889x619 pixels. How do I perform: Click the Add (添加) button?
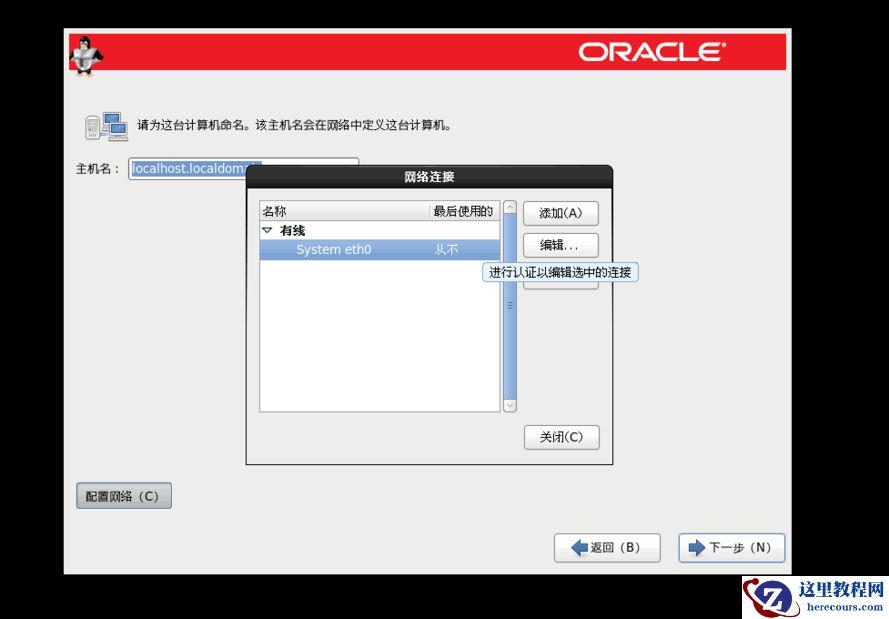coord(560,213)
